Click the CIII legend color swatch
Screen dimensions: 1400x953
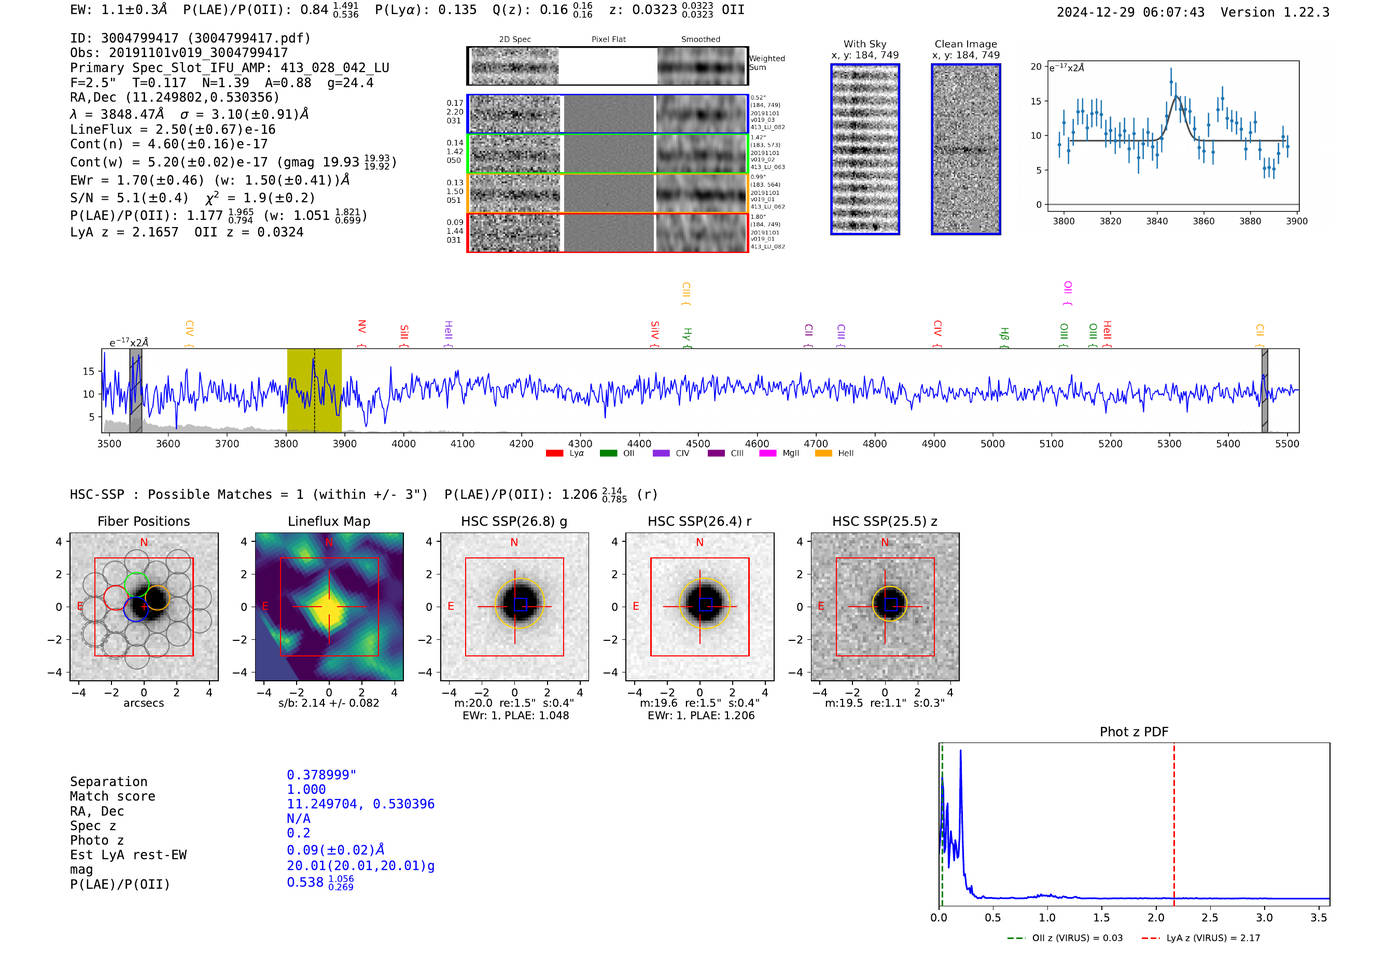715,453
